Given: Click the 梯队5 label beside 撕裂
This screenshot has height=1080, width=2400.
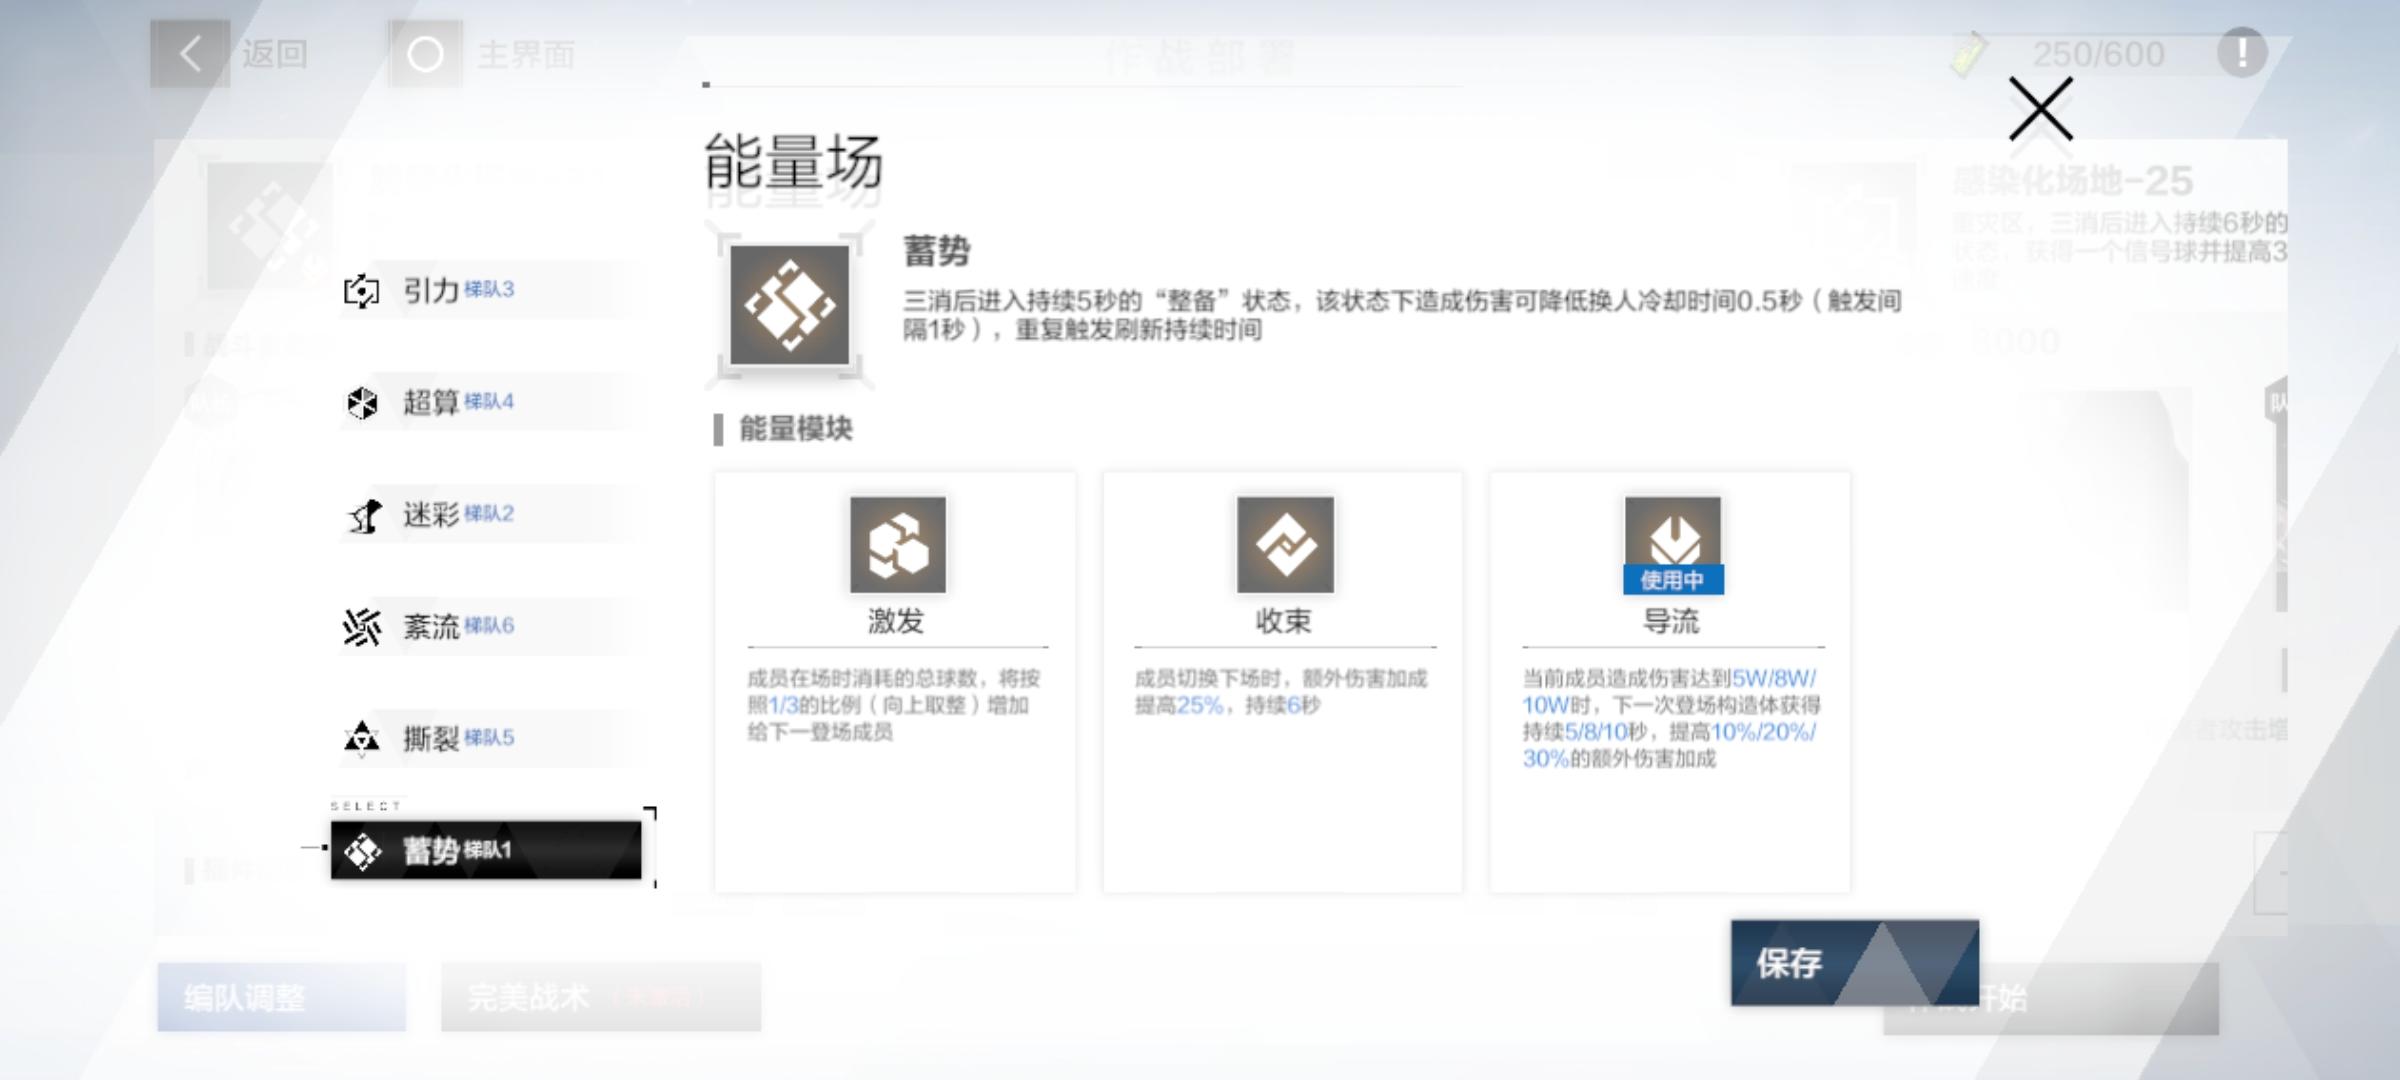Looking at the screenshot, I should tap(489, 737).
